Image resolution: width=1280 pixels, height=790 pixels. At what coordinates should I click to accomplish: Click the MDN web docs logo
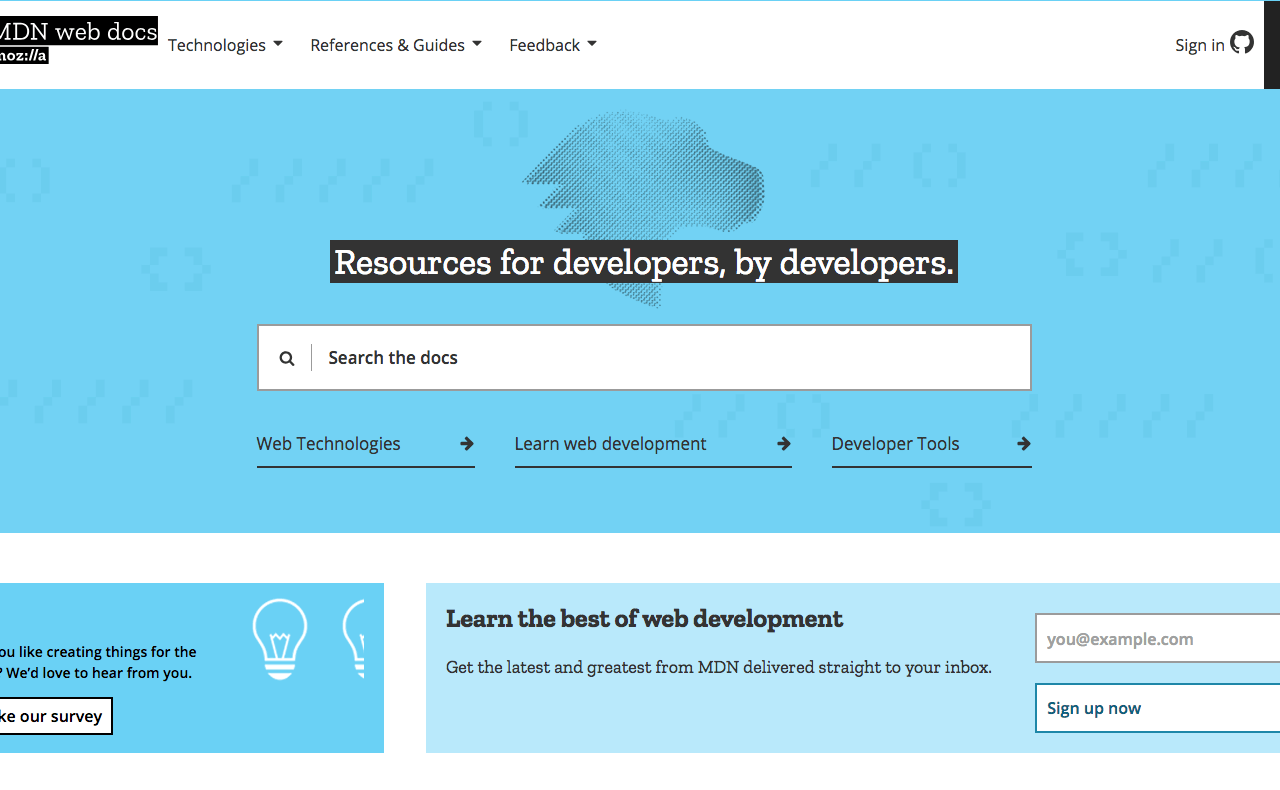click(78, 41)
